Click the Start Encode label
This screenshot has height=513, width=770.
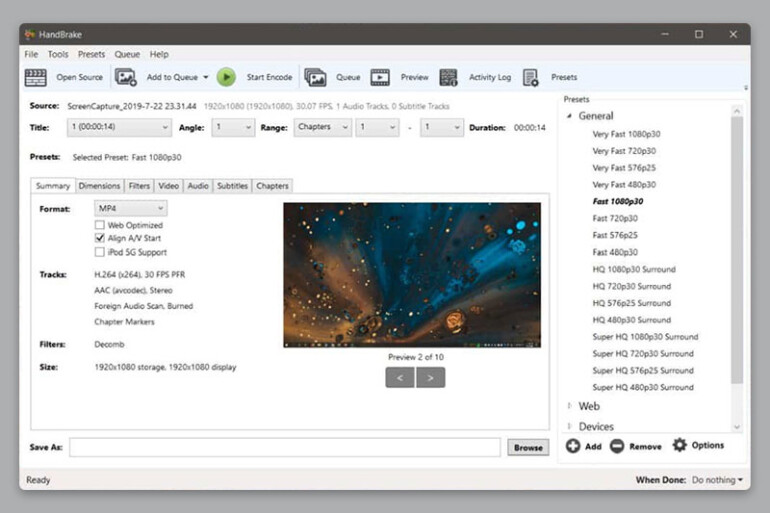269,77
